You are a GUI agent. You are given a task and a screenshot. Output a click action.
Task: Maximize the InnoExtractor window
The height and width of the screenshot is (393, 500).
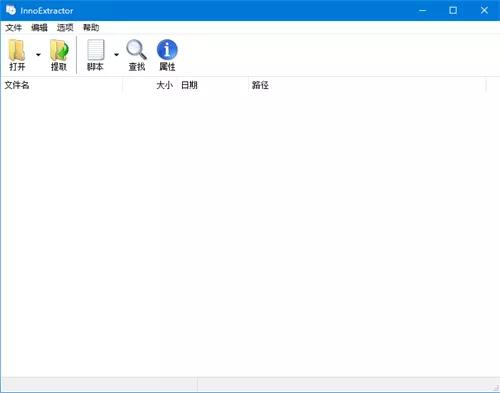click(453, 10)
